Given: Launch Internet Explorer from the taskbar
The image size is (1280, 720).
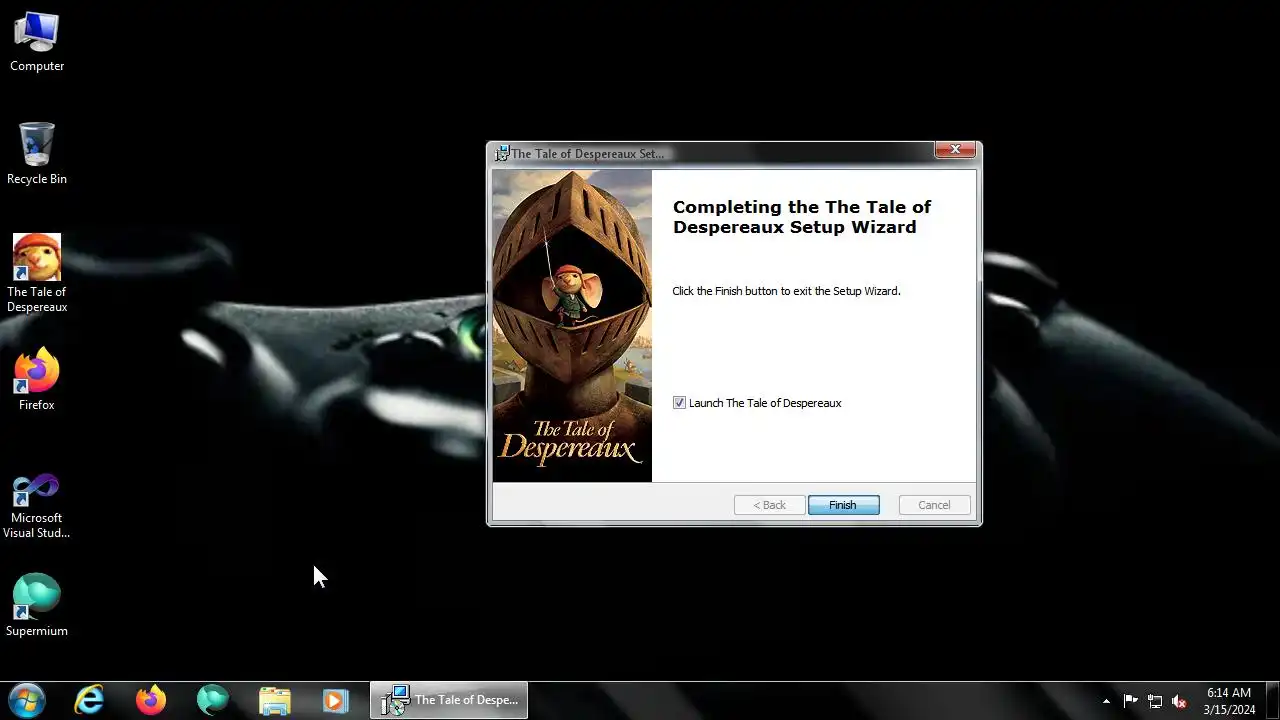Looking at the screenshot, I should click(89, 700).
